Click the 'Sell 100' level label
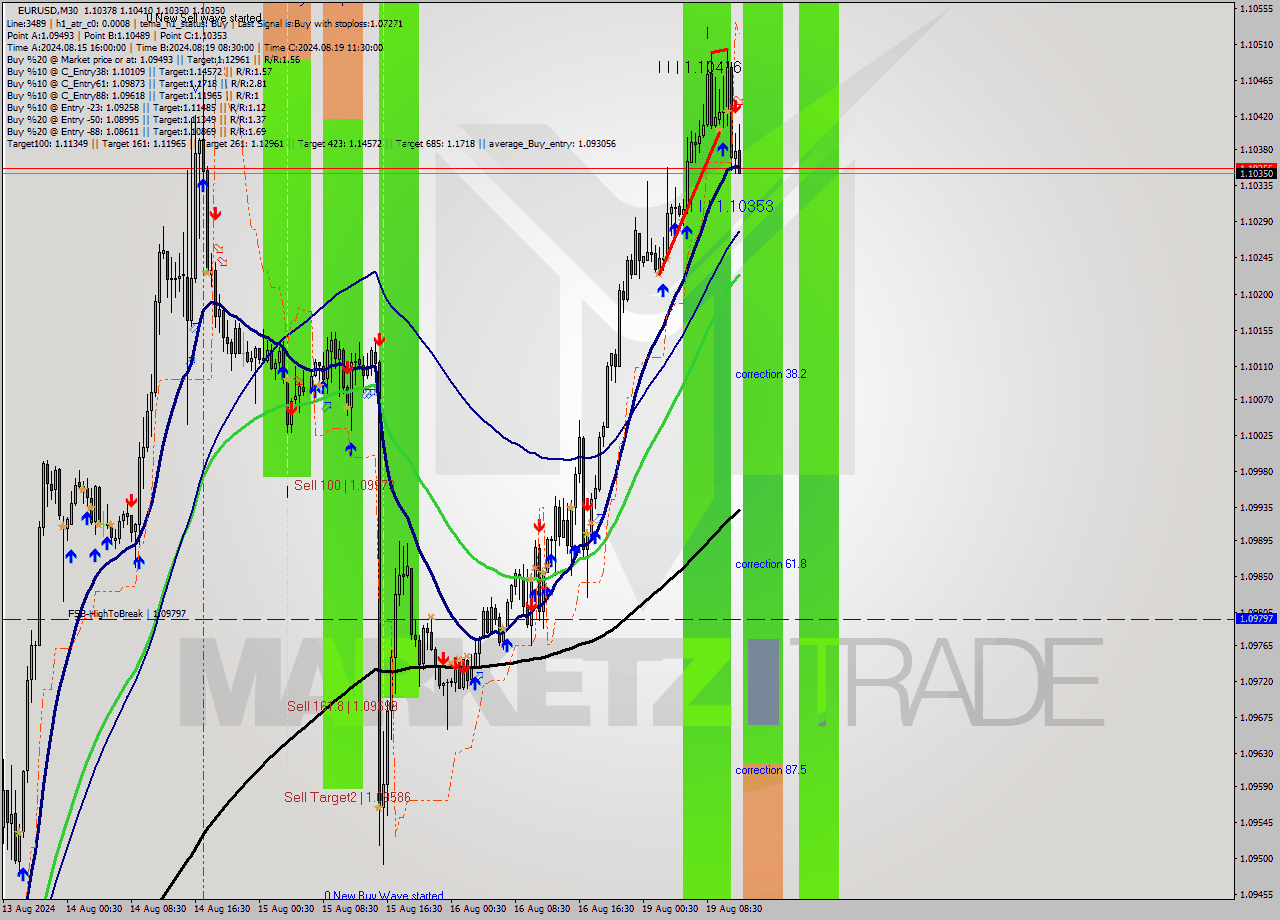Viewport: 1280px width, 920px height. coord(344,485)
